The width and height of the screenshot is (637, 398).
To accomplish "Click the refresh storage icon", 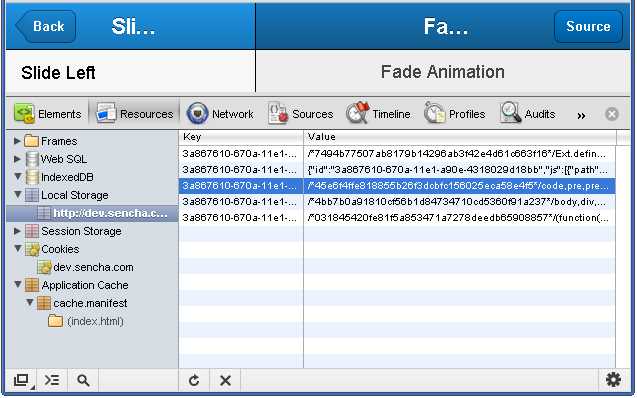I will pos(194,381).
